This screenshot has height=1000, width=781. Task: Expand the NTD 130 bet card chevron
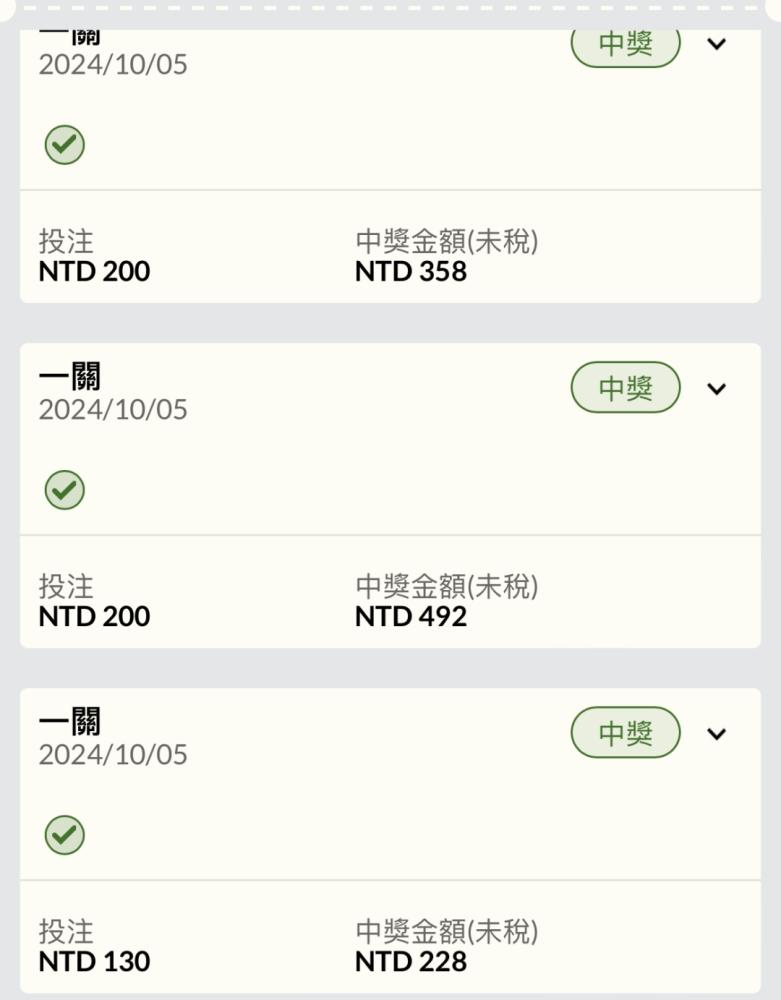tap(717, 733)
